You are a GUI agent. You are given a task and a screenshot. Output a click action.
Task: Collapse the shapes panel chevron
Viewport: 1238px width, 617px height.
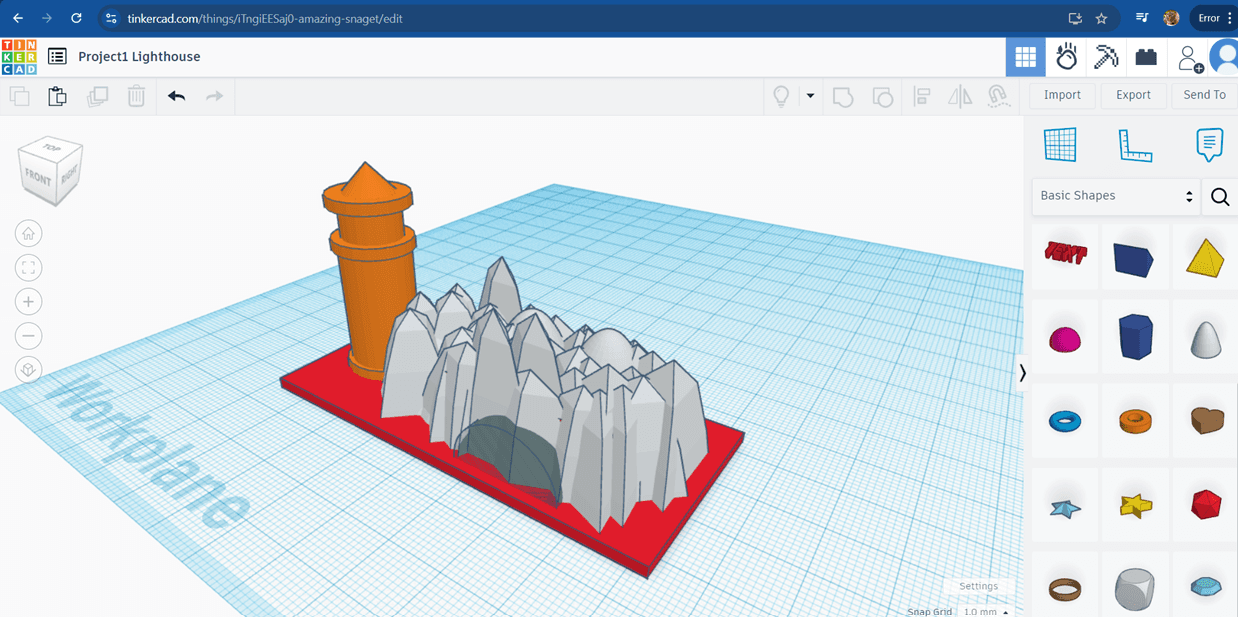pos(1022,373)
